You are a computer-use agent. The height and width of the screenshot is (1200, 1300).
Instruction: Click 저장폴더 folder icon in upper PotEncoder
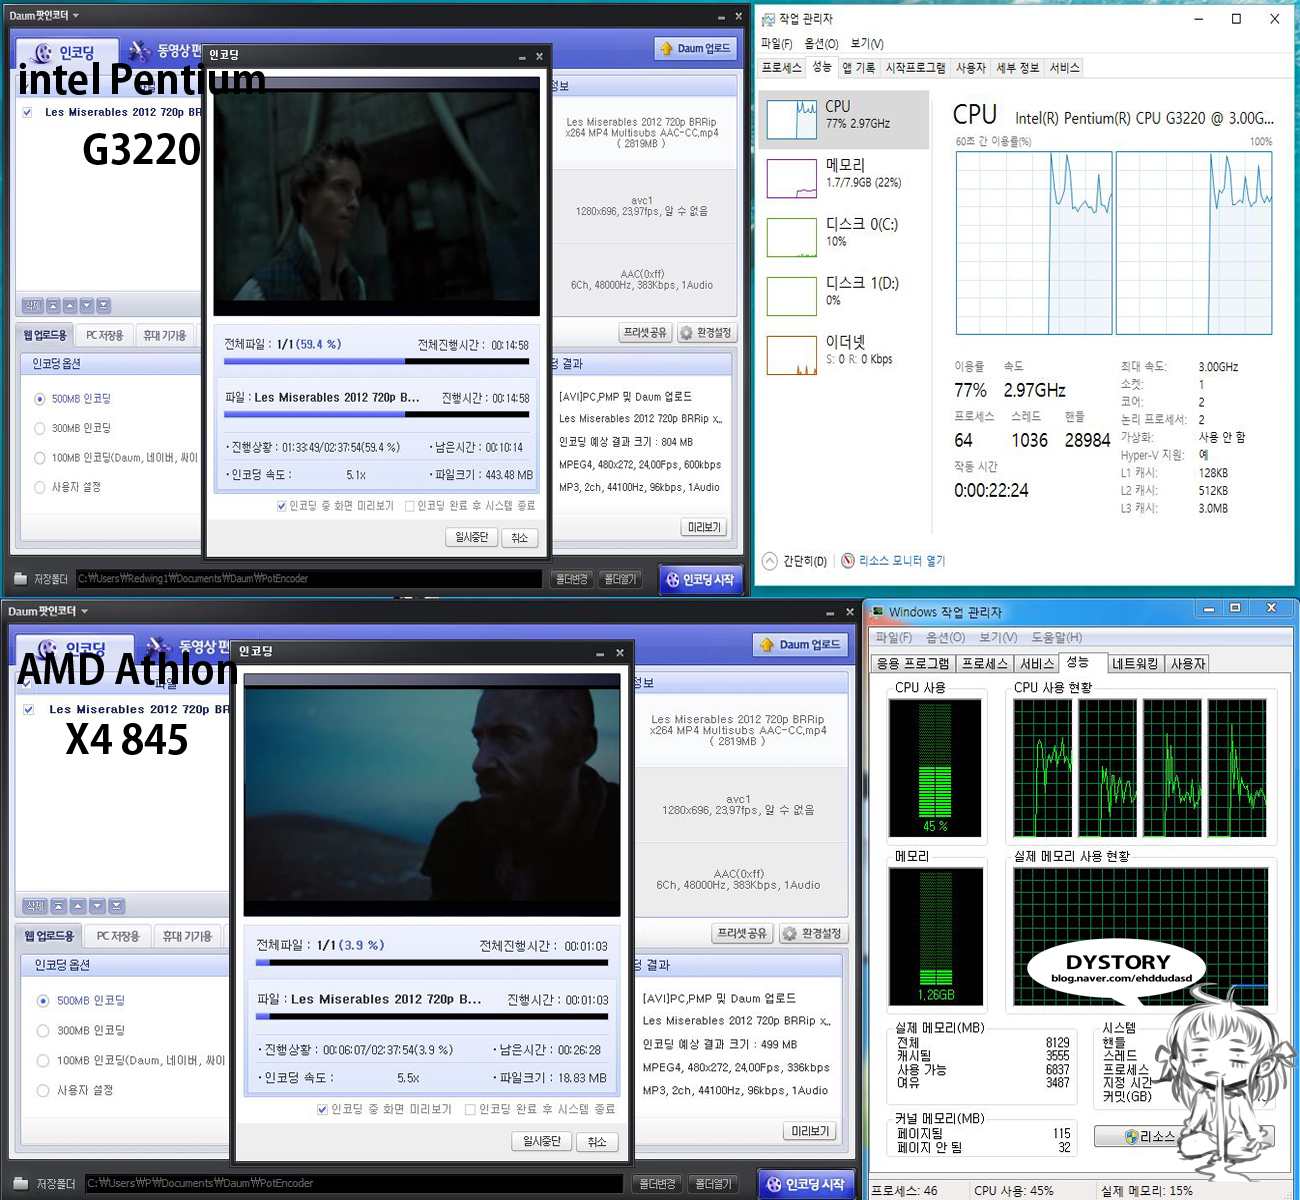click(21, 579)
